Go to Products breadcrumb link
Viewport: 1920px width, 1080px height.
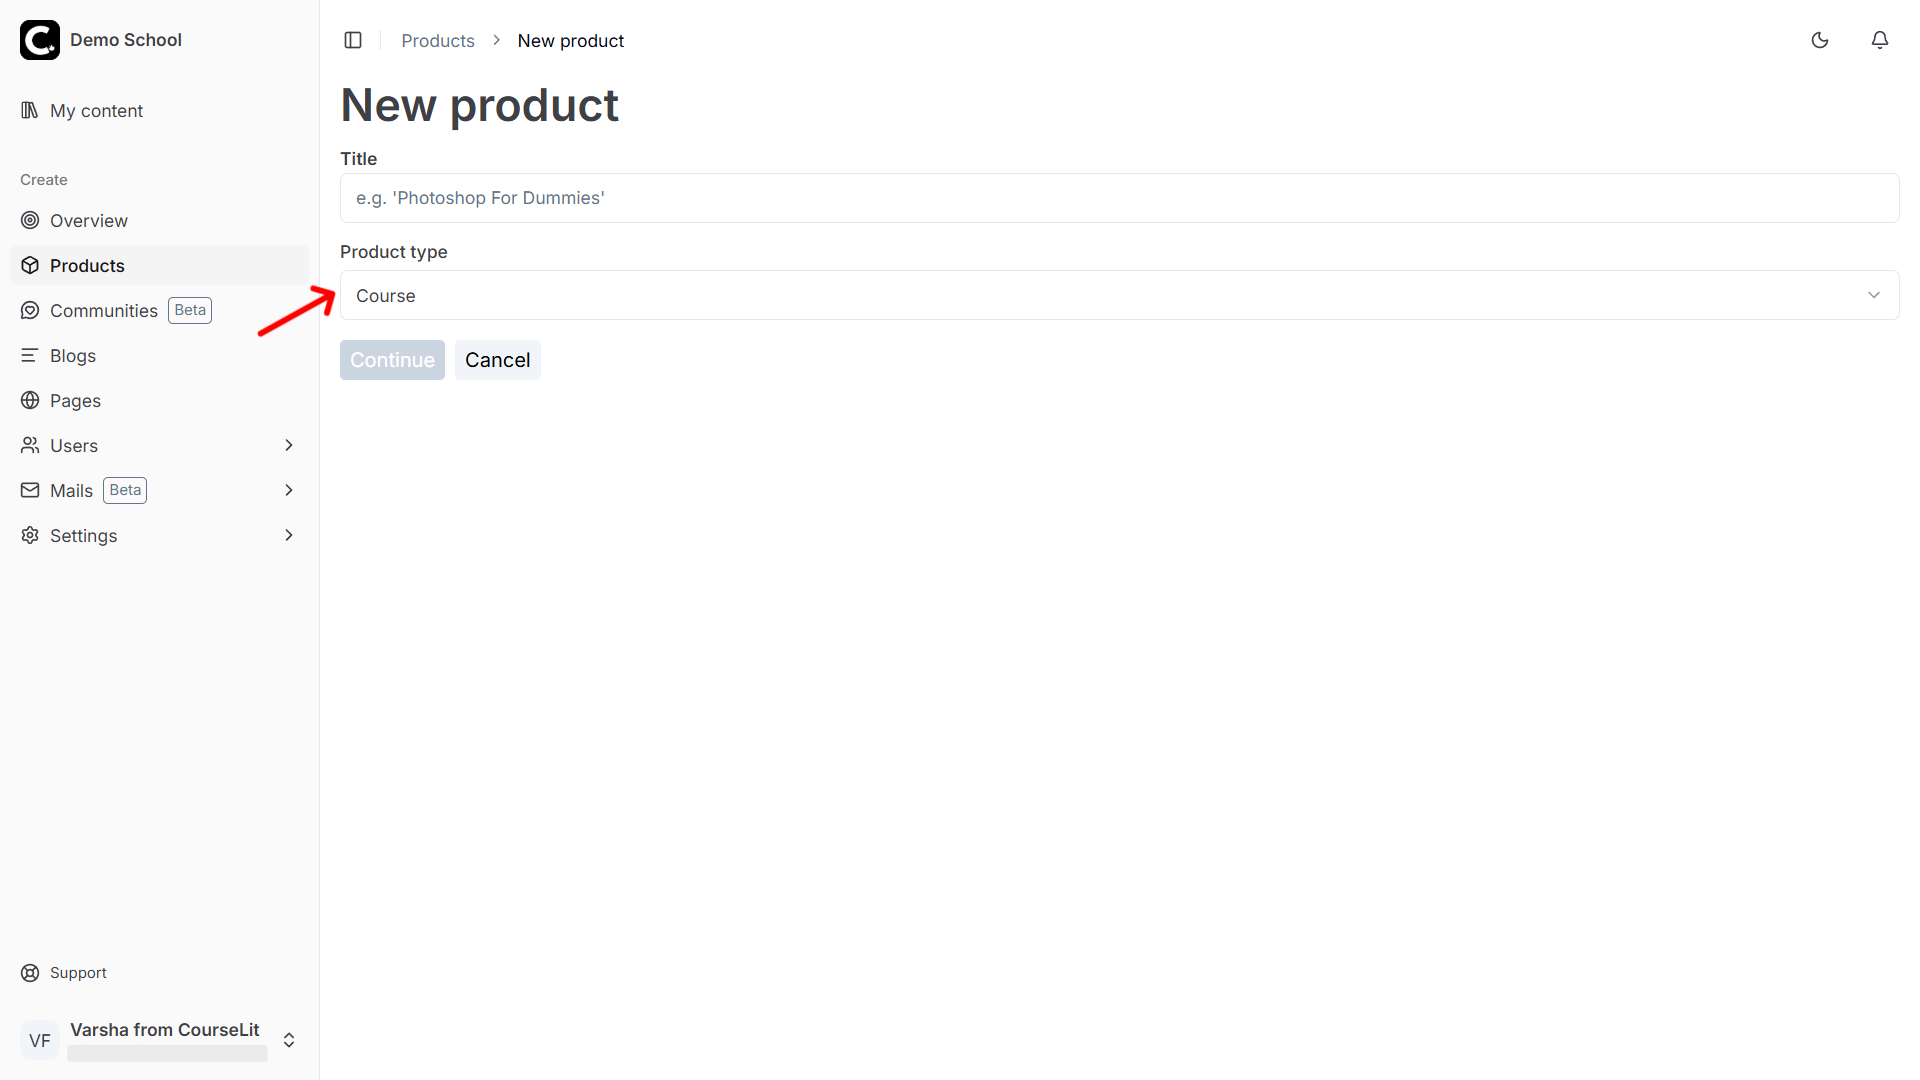click(438, 41)
